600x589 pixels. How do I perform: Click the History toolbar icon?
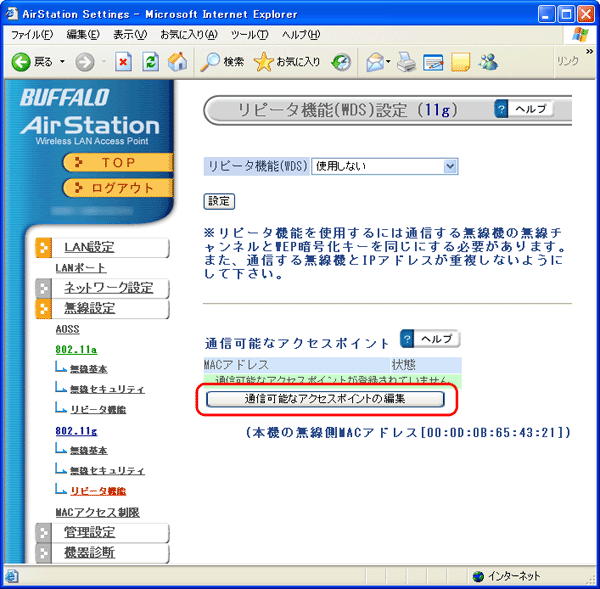coord(342,62)
